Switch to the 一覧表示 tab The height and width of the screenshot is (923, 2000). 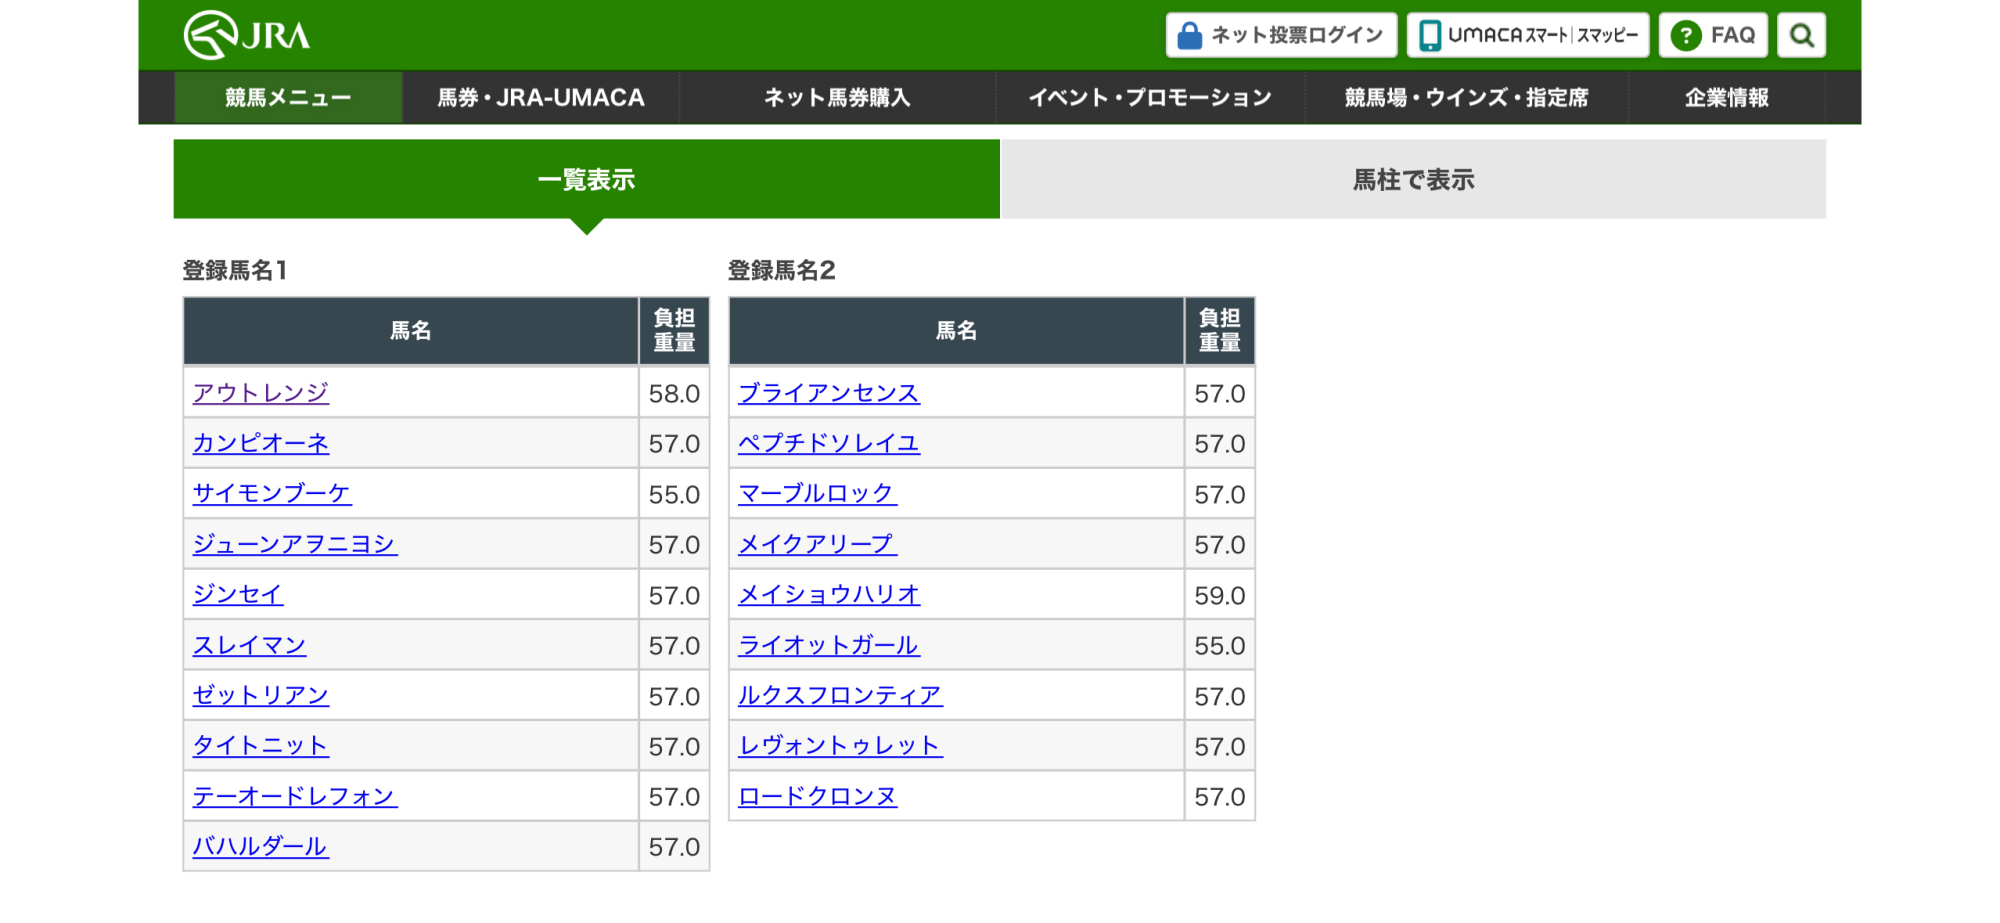point(586,180)
